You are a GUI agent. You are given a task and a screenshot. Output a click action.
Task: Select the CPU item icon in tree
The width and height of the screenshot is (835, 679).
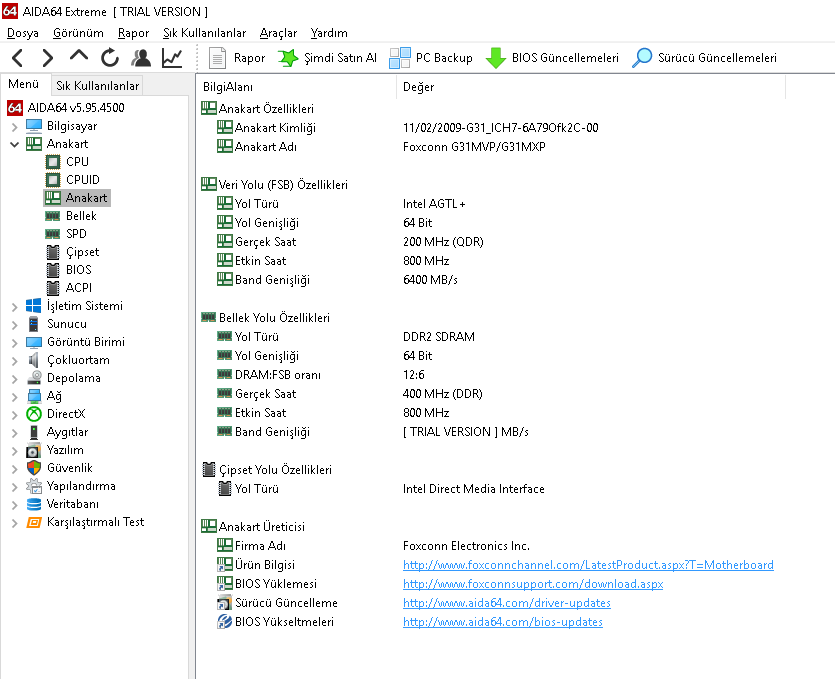[53, 162]
